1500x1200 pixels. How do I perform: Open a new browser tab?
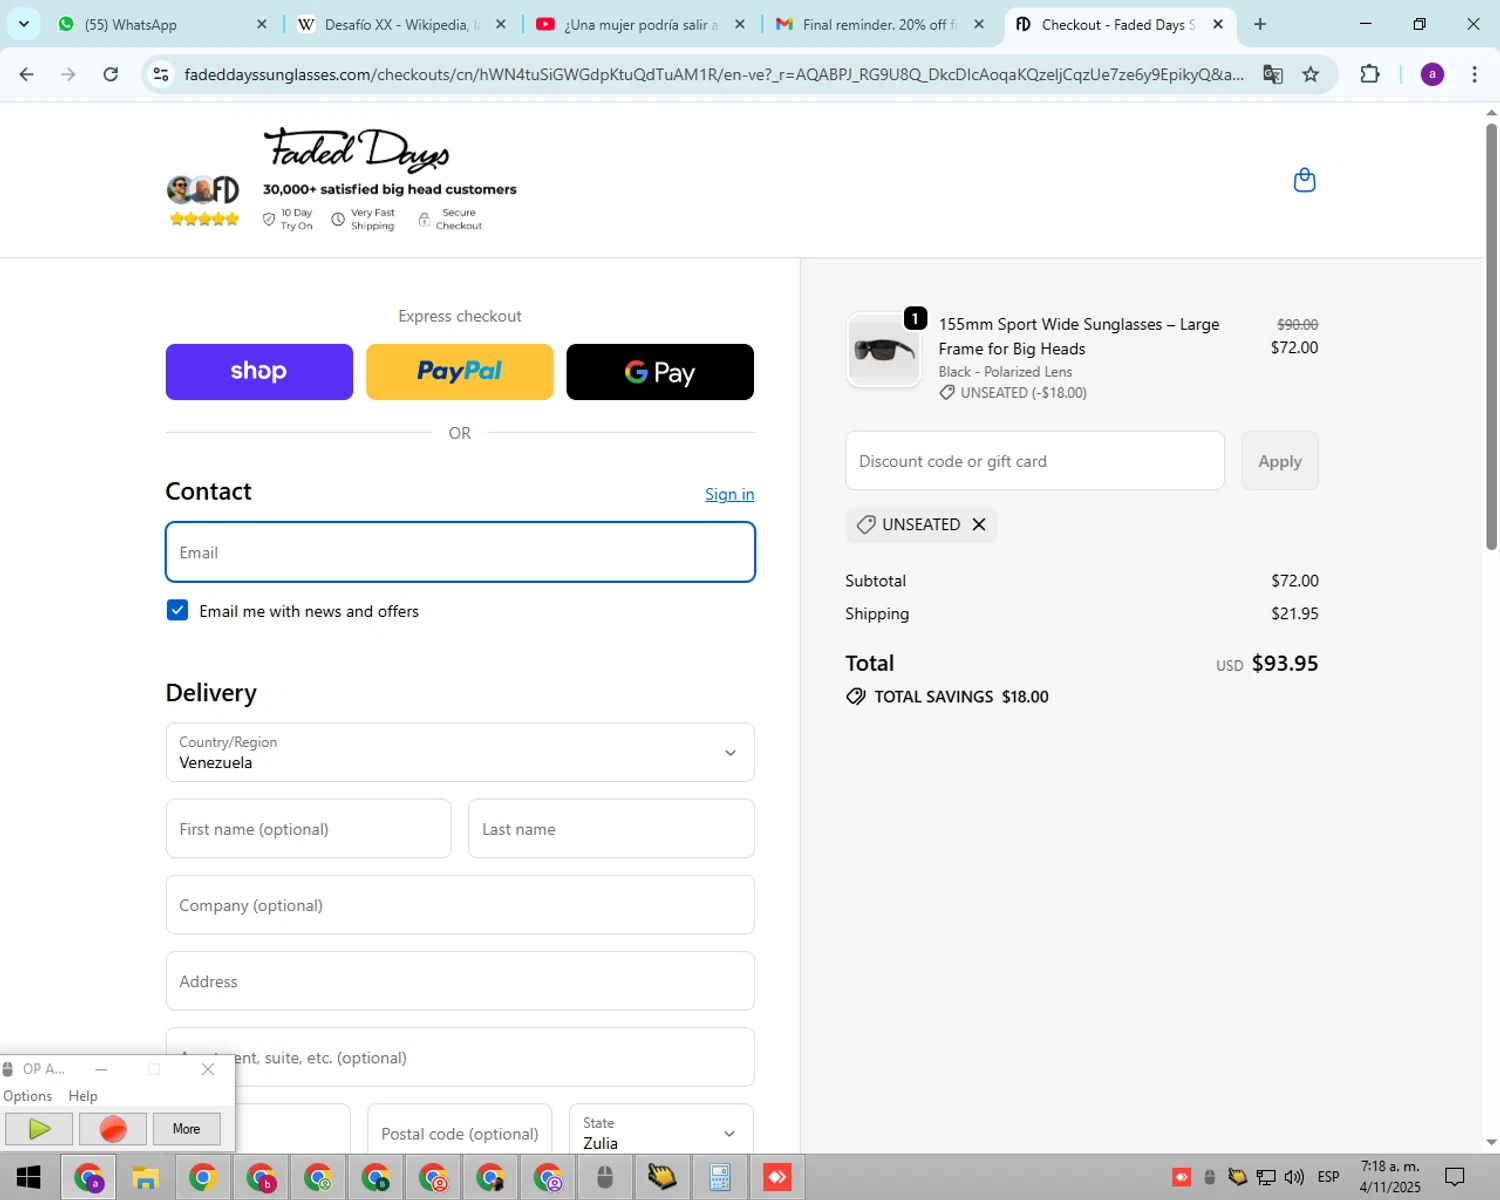tap(1260, 24)
